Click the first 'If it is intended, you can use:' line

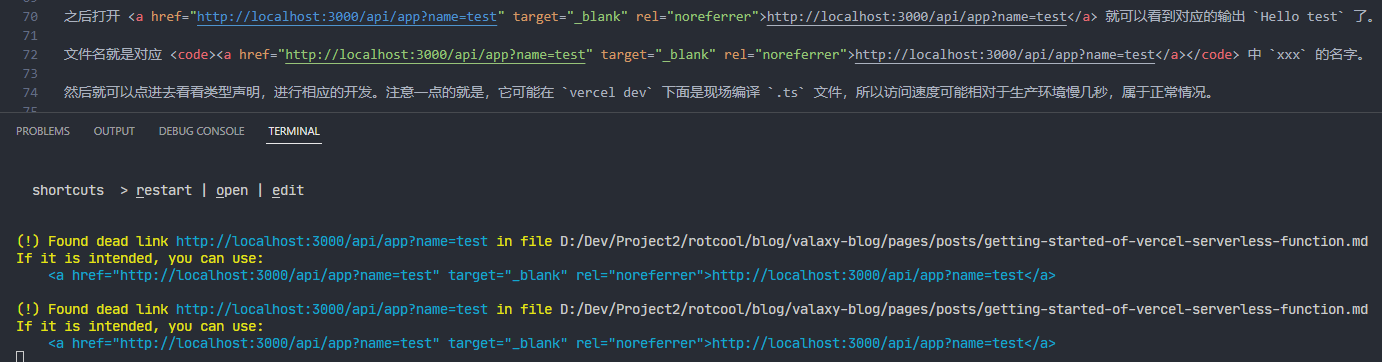[140, 258]
